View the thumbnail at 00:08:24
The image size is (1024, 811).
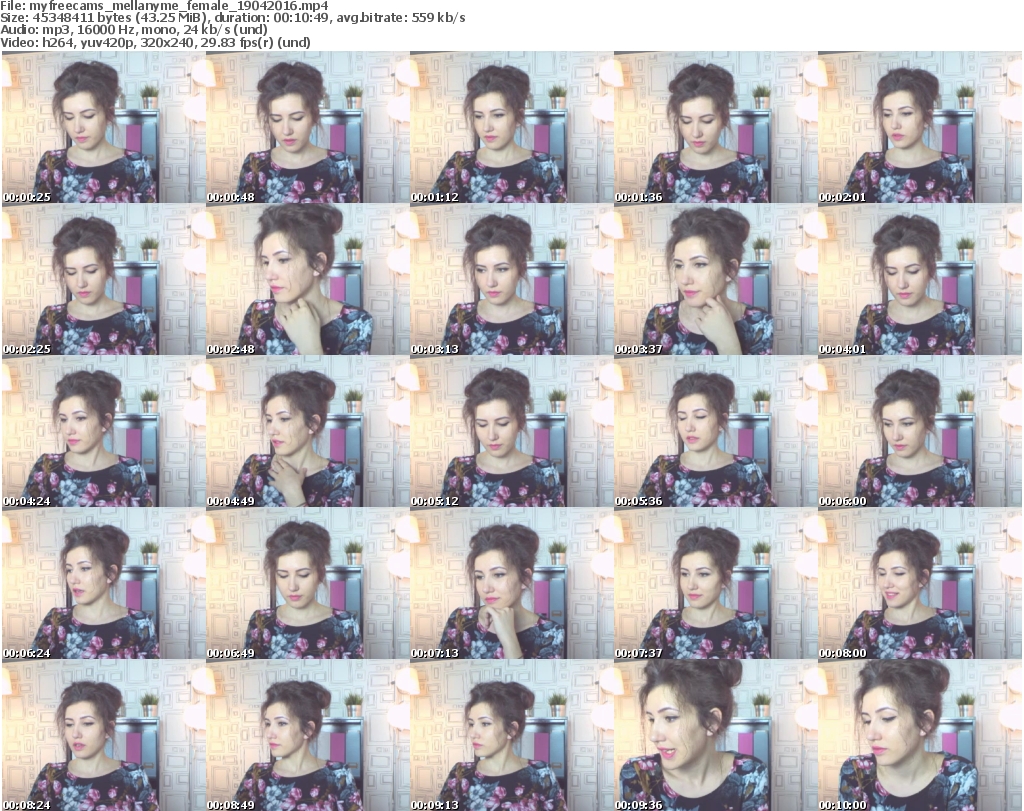pyautogui.click(x=104, y=735)
